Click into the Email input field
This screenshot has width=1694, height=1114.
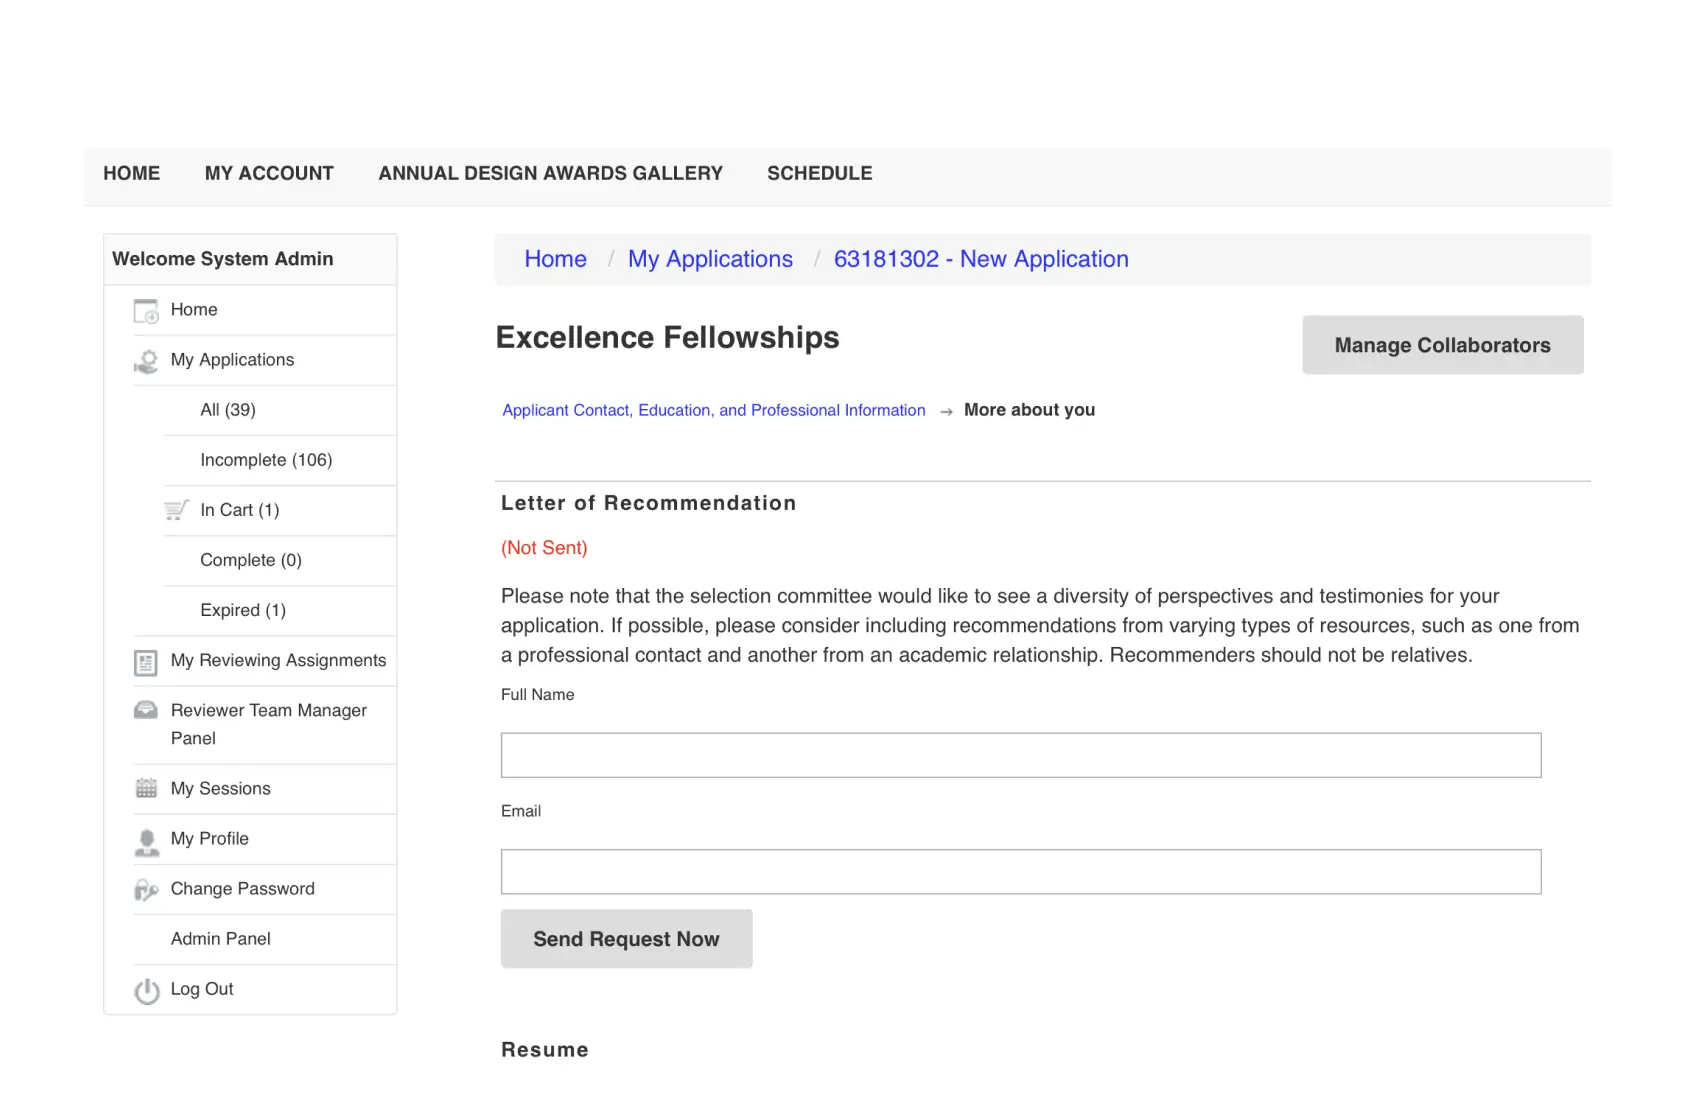(x=1020, y=872)
